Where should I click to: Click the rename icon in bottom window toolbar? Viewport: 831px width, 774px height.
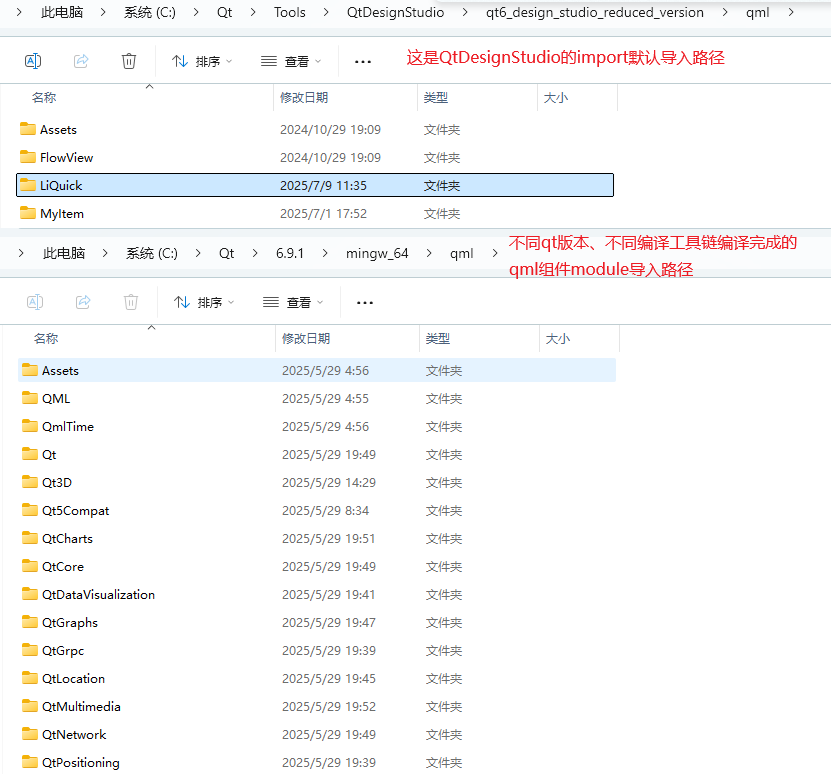(35, 302)
